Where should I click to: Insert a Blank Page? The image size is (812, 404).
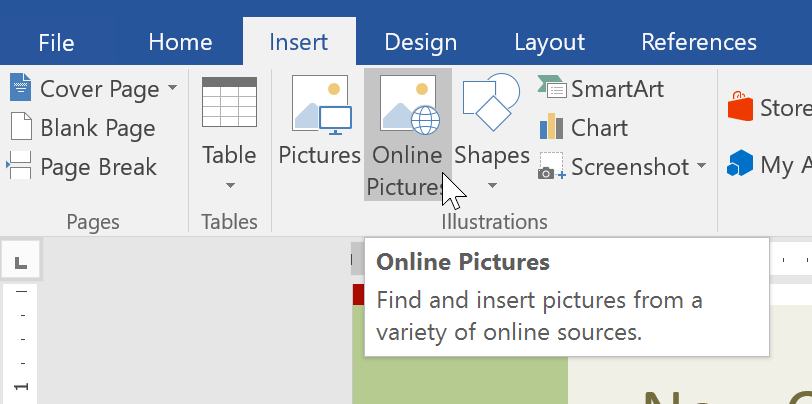coord(83,128)
